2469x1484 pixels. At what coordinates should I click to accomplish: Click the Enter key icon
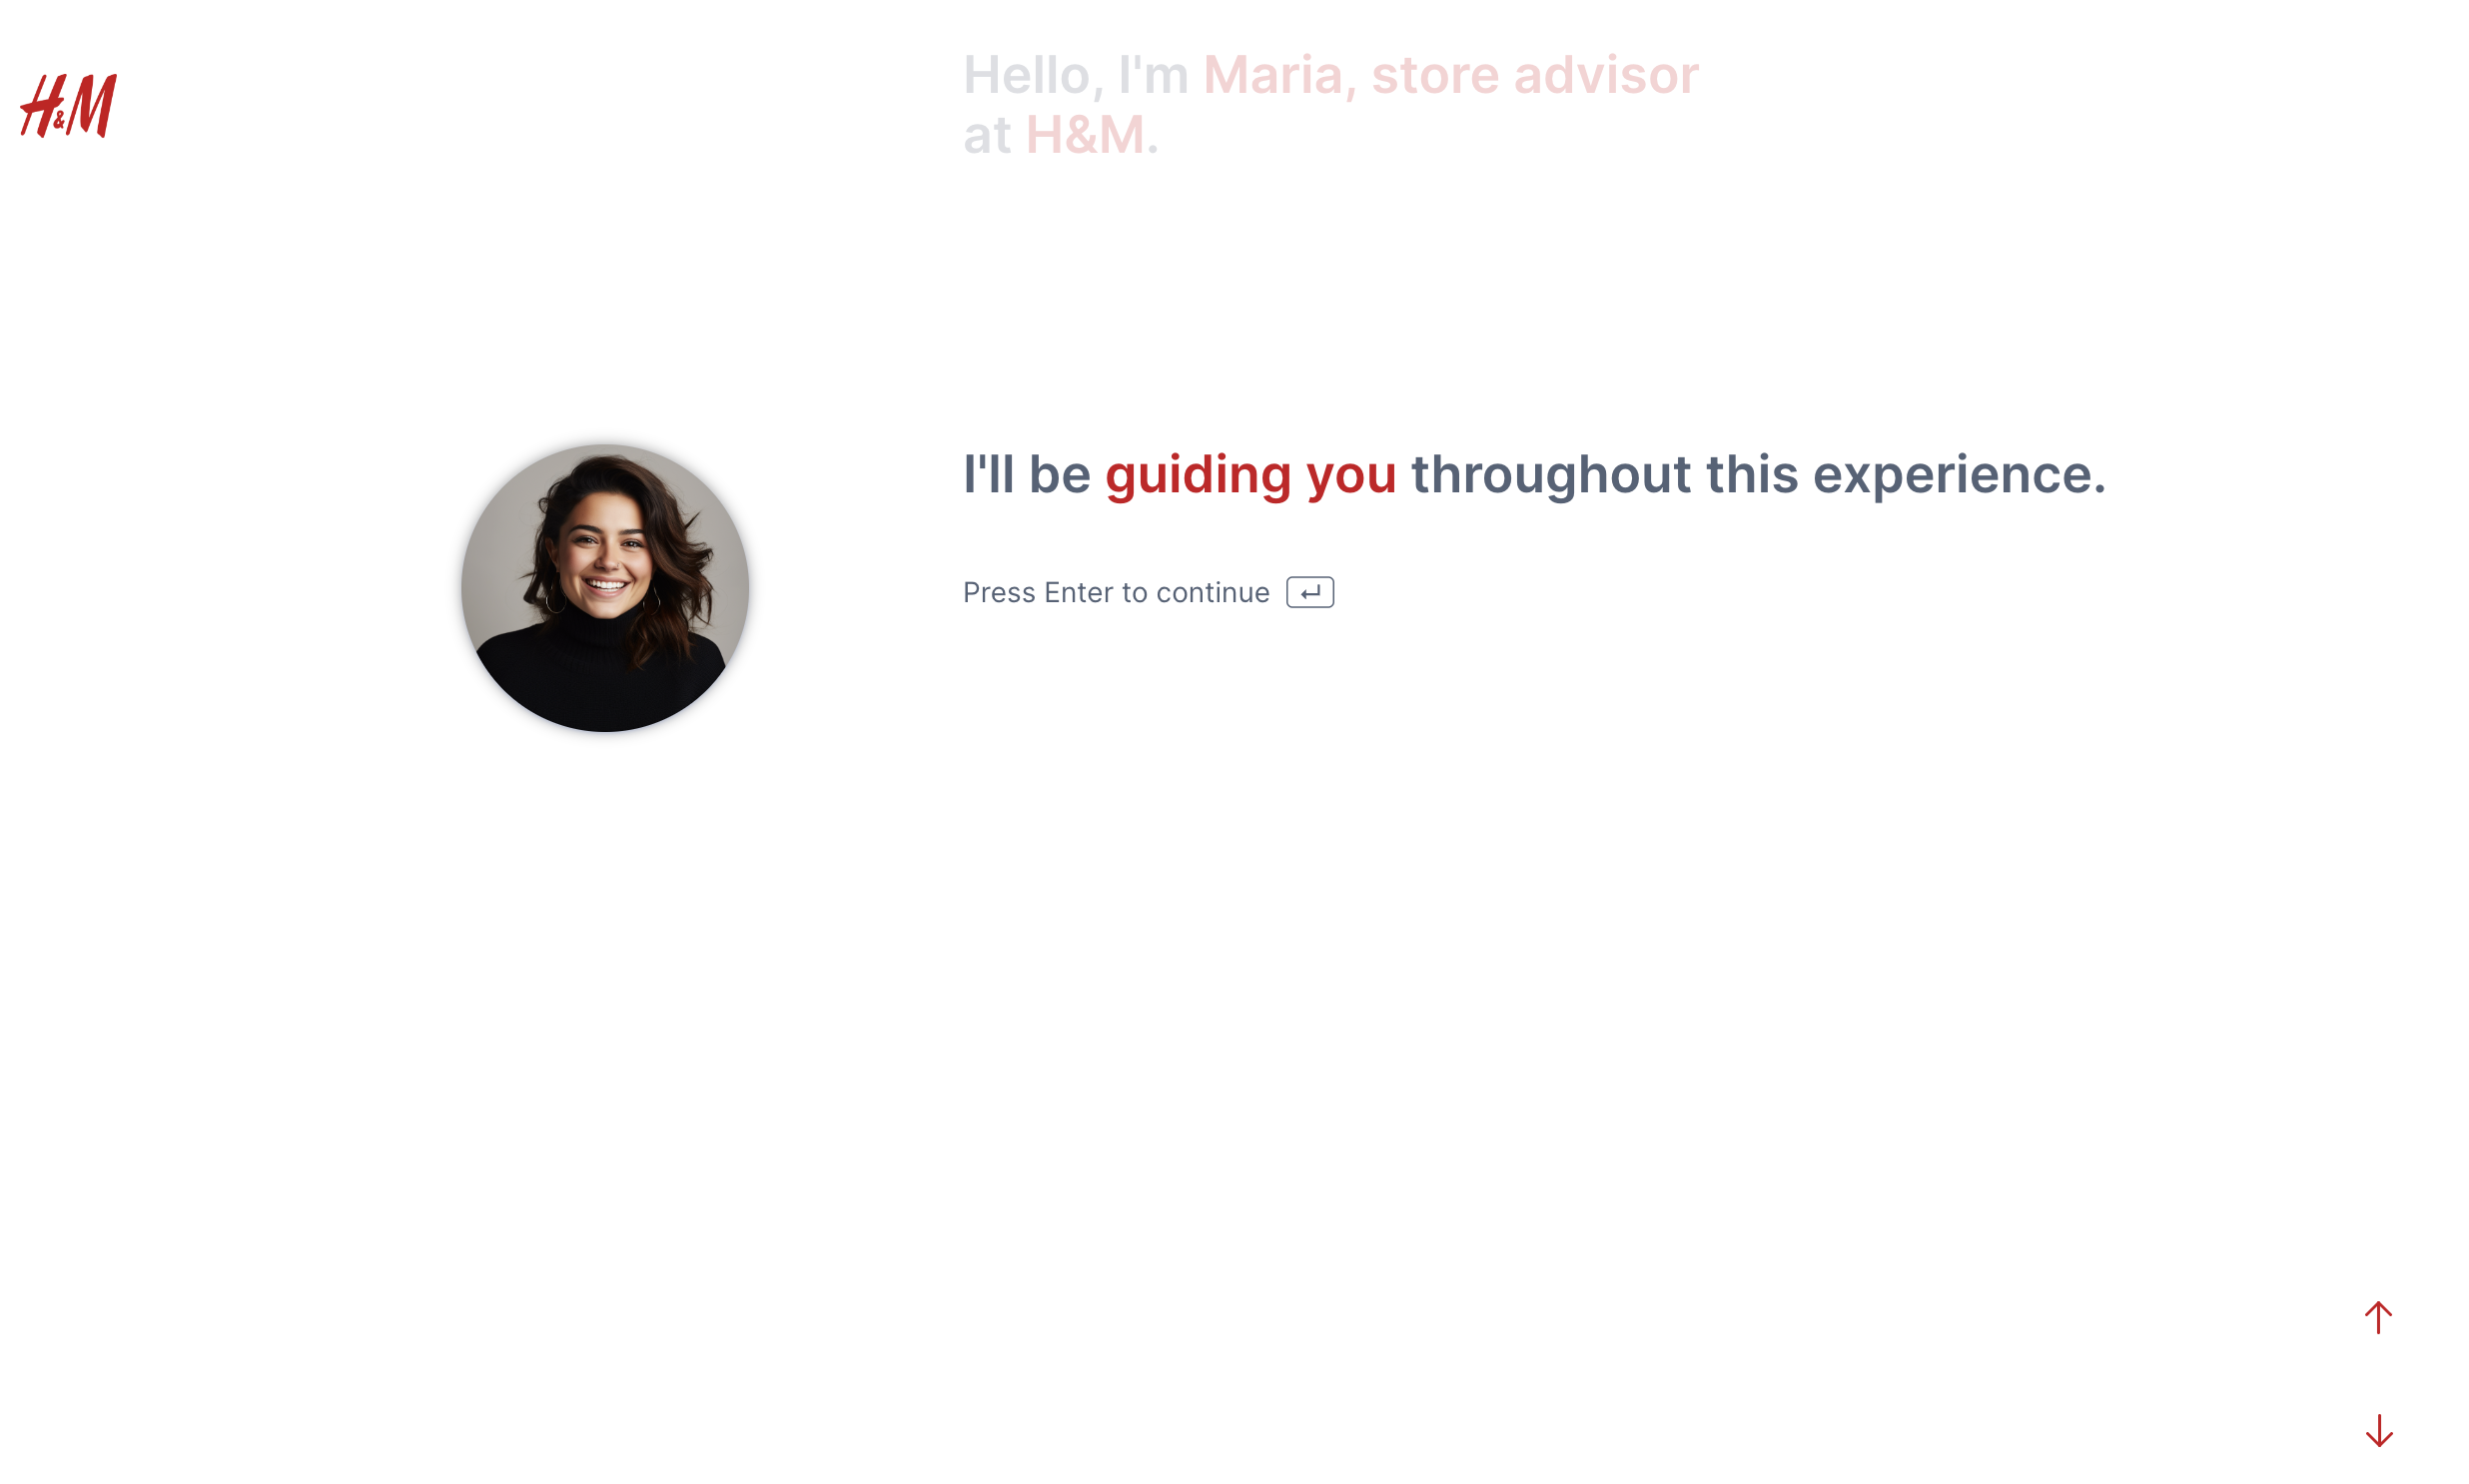tap(1309, 592)
